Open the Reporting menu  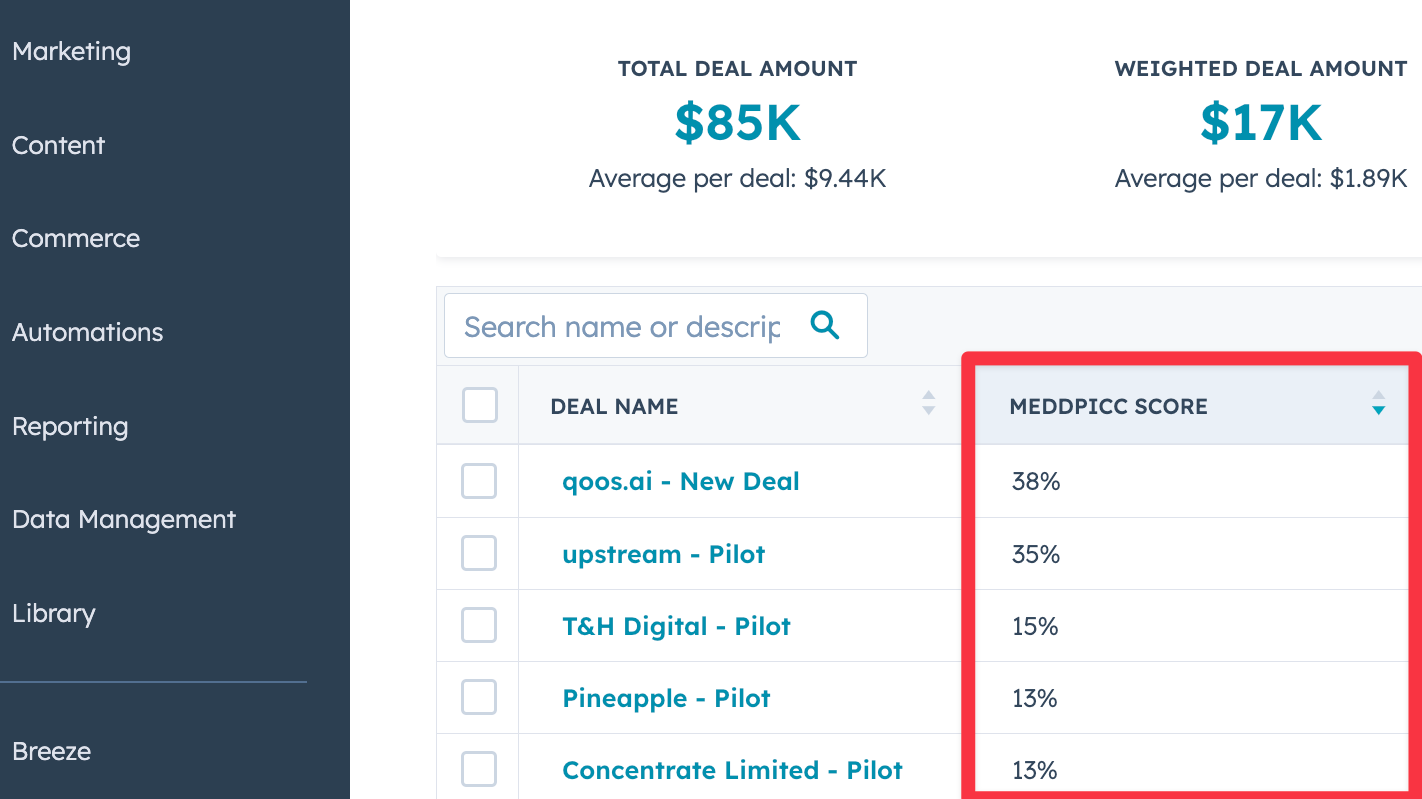70,426
